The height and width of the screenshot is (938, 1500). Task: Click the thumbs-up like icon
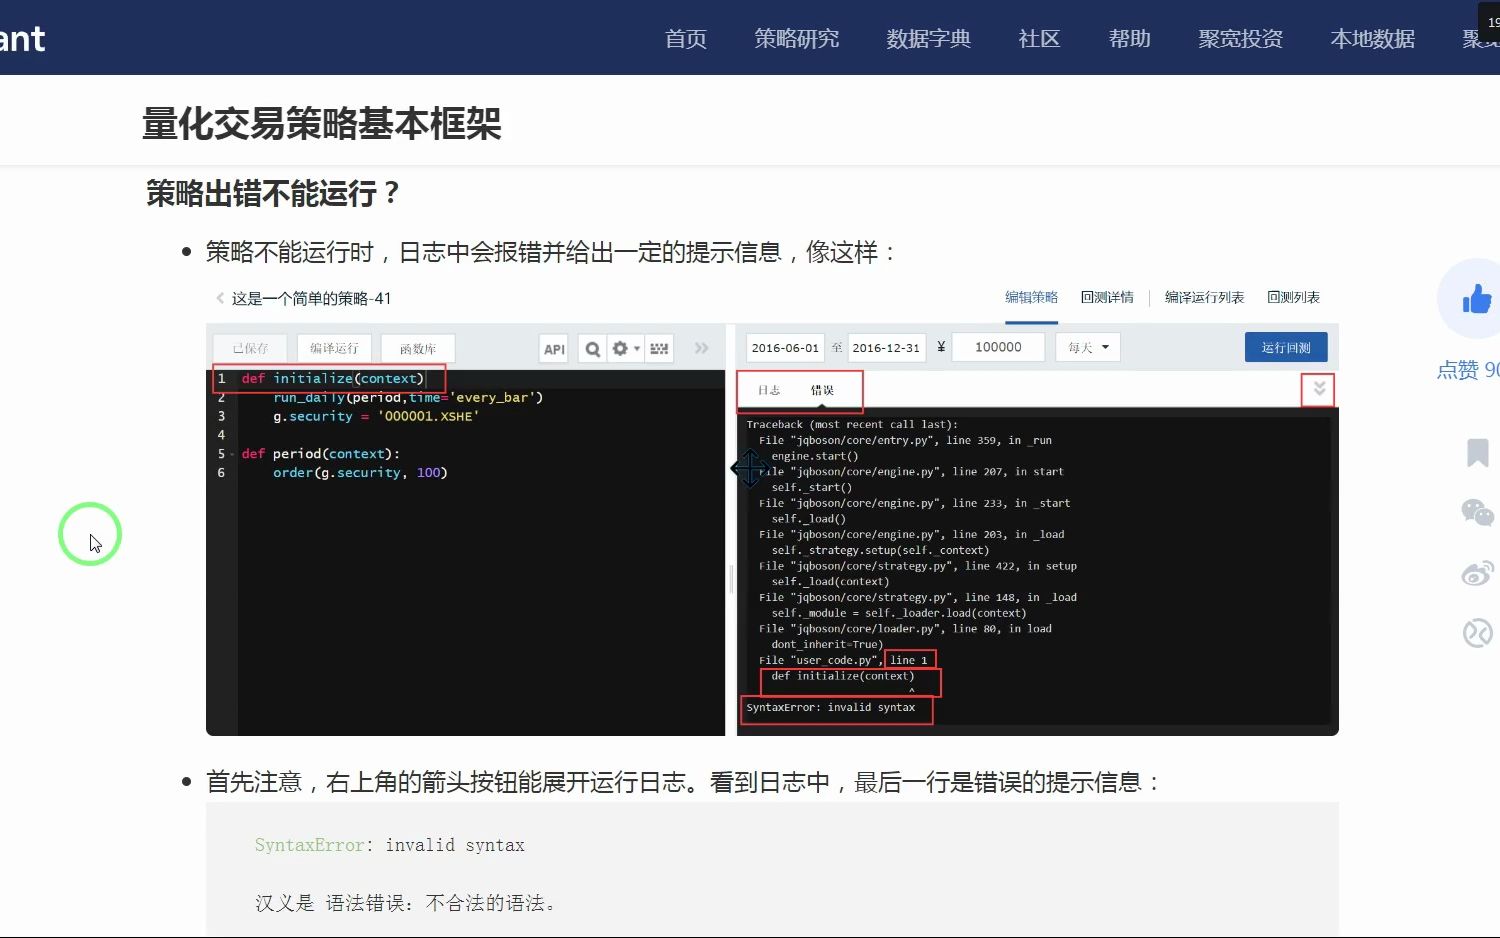(x=1476, y=298)
